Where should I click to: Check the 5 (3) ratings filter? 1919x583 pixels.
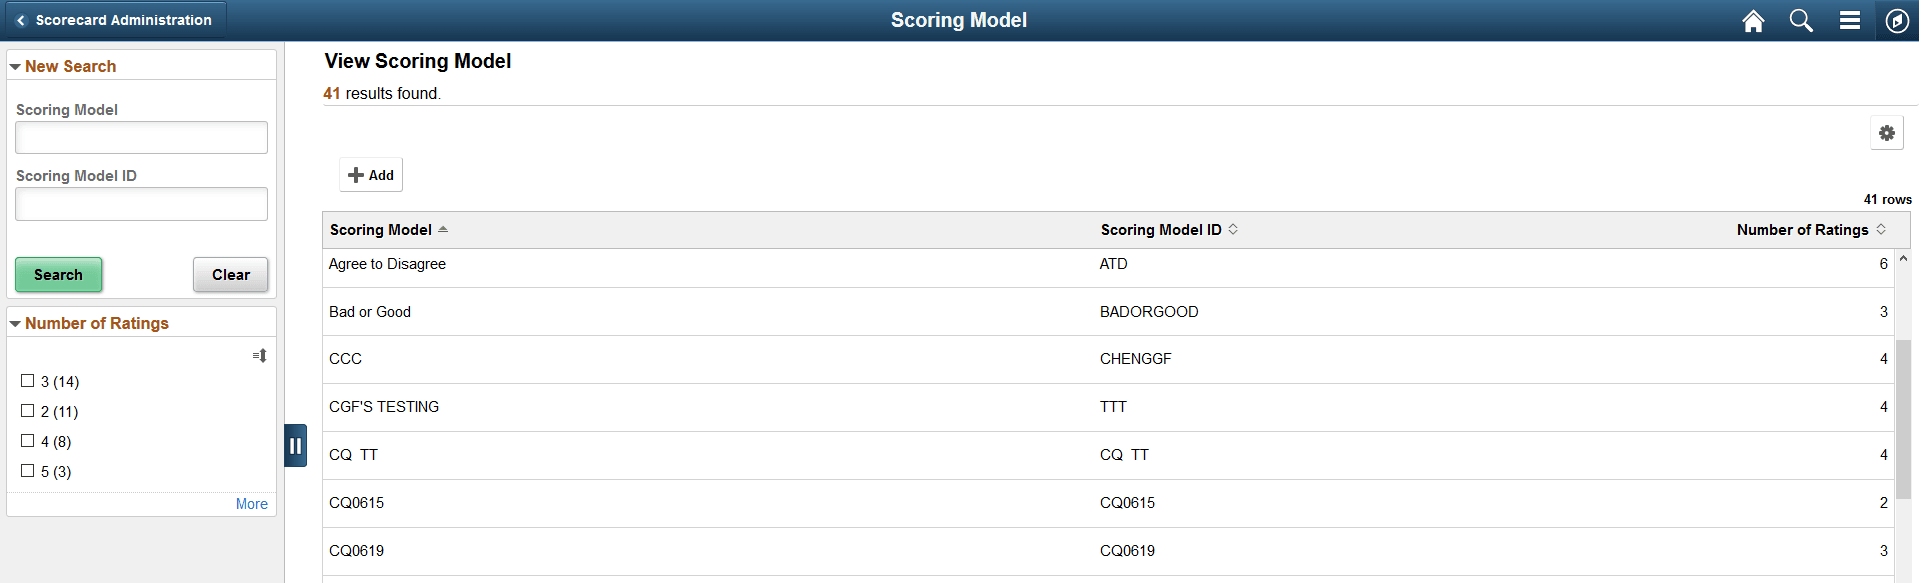(x=28, y=471)
